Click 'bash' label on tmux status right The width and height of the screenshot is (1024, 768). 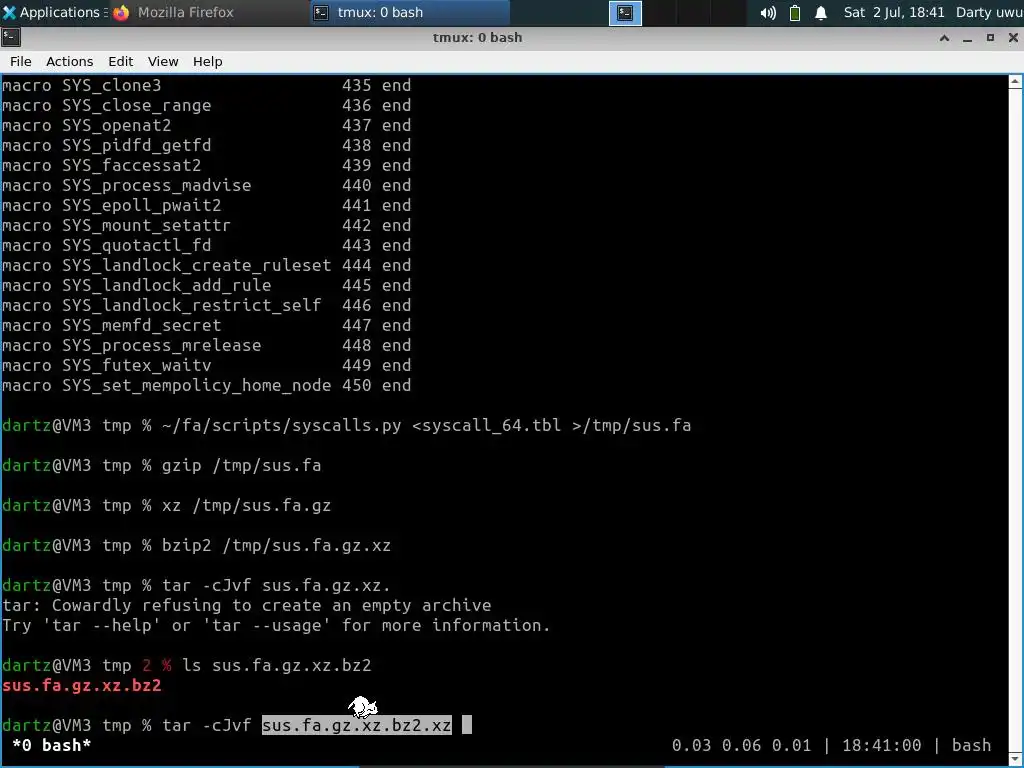pos(972,745)
